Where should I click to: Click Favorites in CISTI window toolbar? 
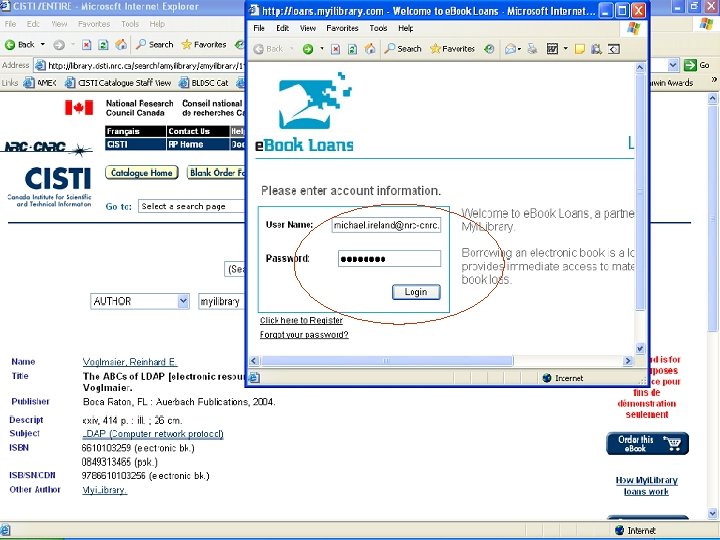(204, 44)
